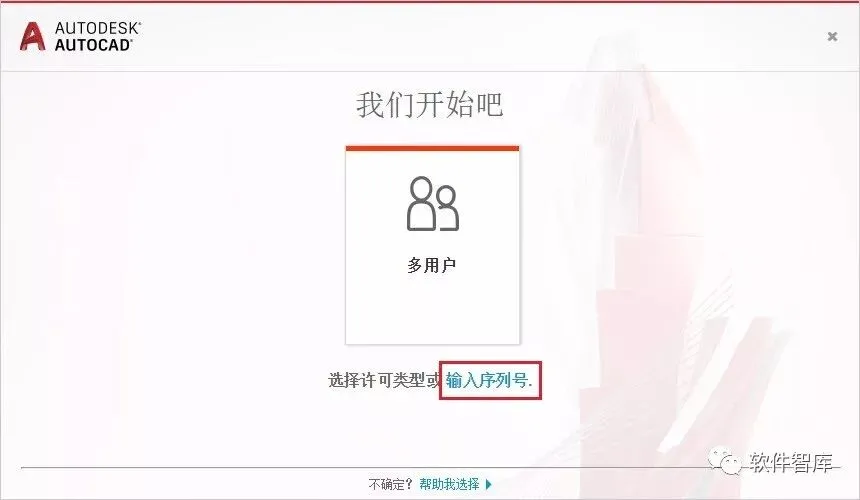Click the larger person figure in multi-user icon
860x500 pixels.
pos(422,203)
